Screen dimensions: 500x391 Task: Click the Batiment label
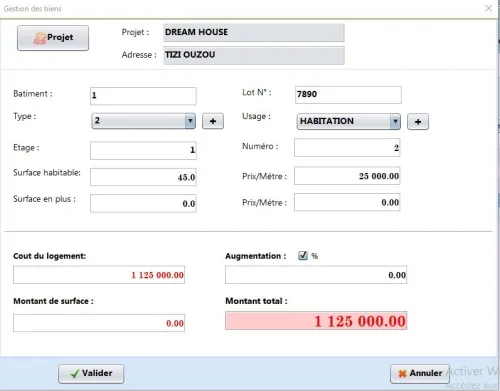coord(33,94)
